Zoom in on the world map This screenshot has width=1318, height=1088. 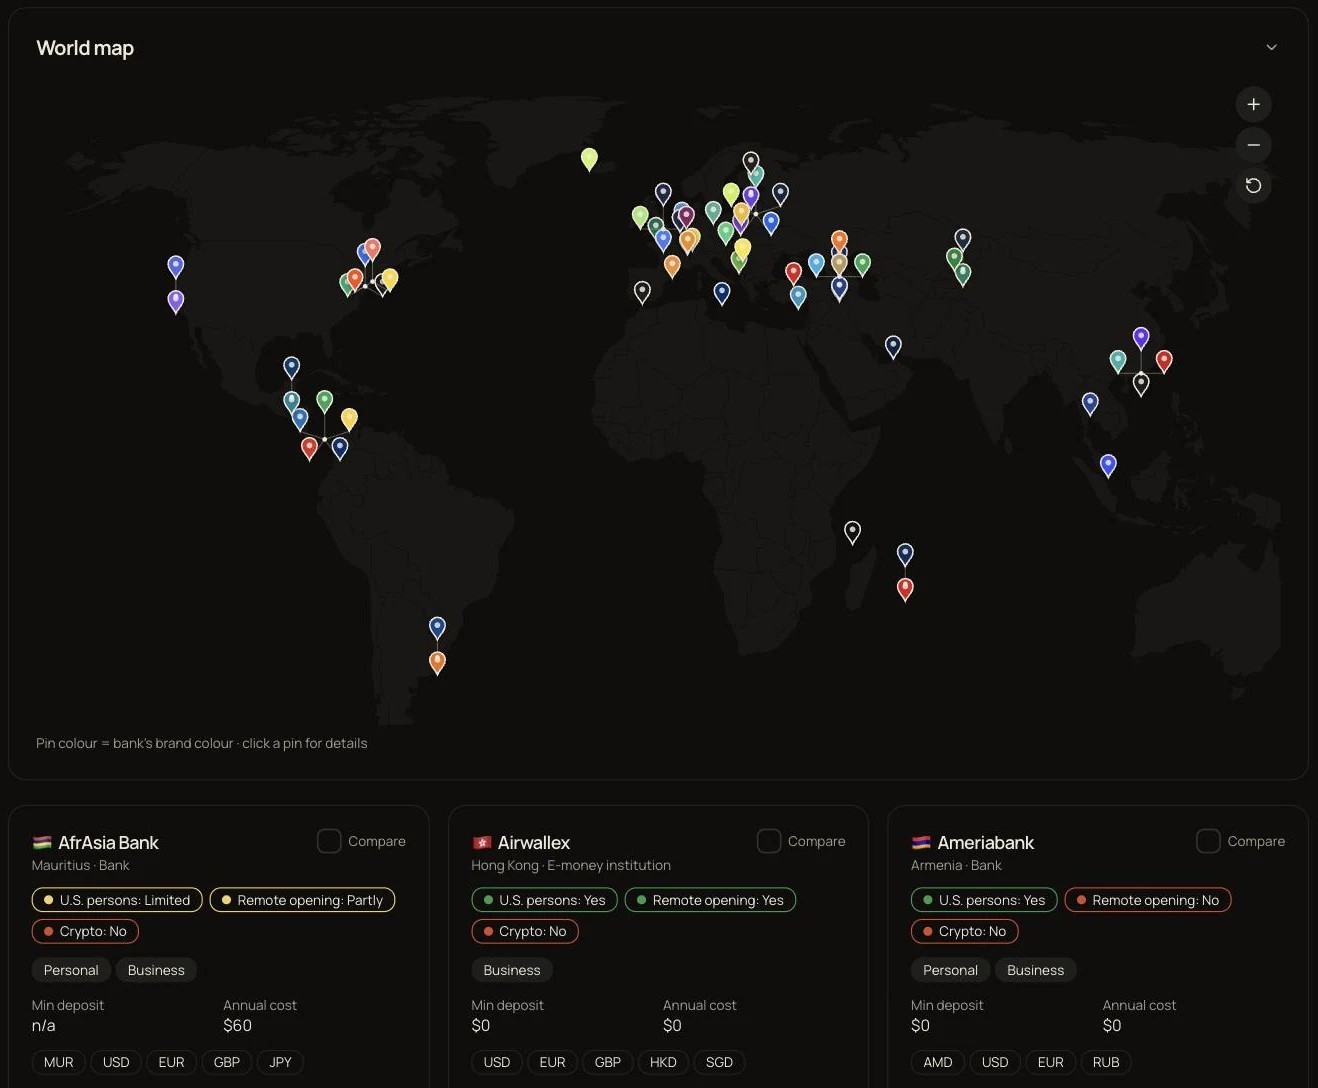pos(1253,104)
